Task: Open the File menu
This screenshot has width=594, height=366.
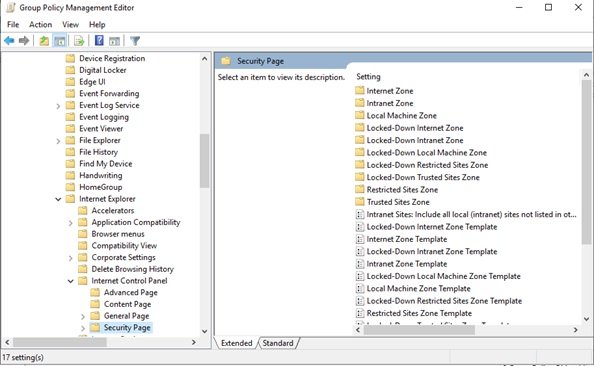Action: coord(13,25)
